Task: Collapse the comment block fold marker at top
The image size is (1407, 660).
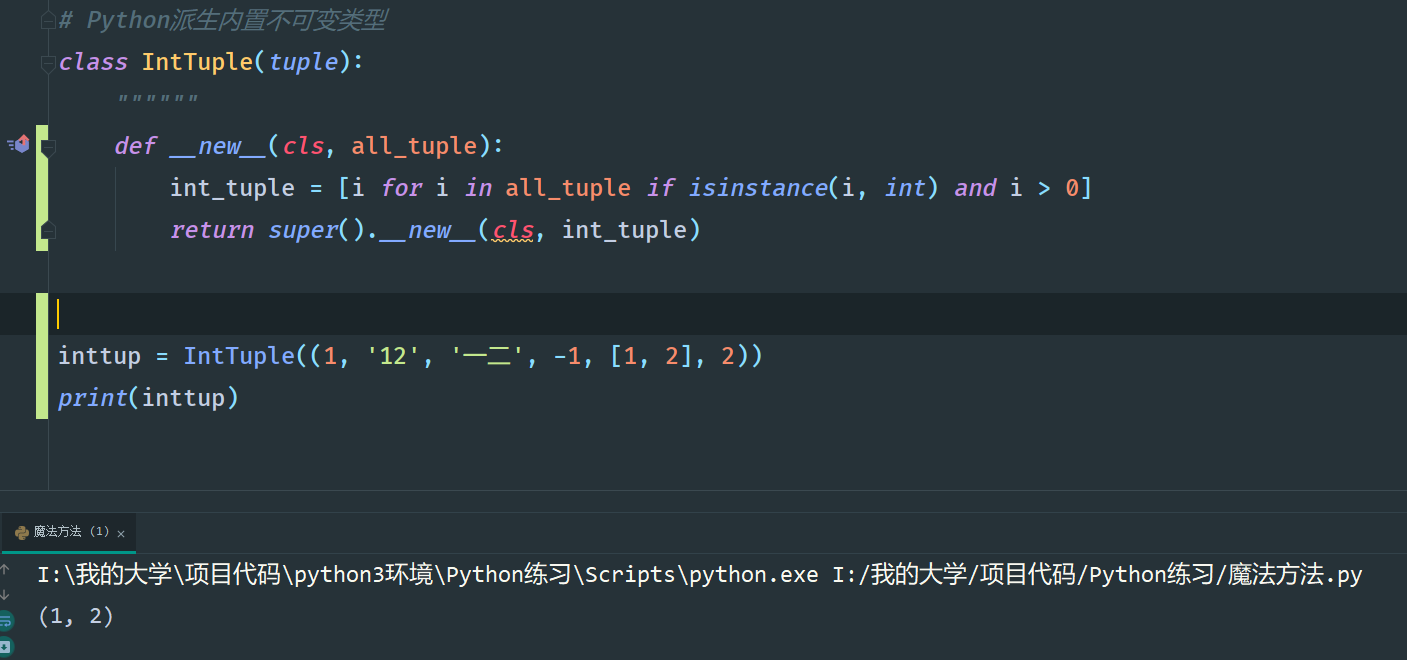Action: point(48,20)
